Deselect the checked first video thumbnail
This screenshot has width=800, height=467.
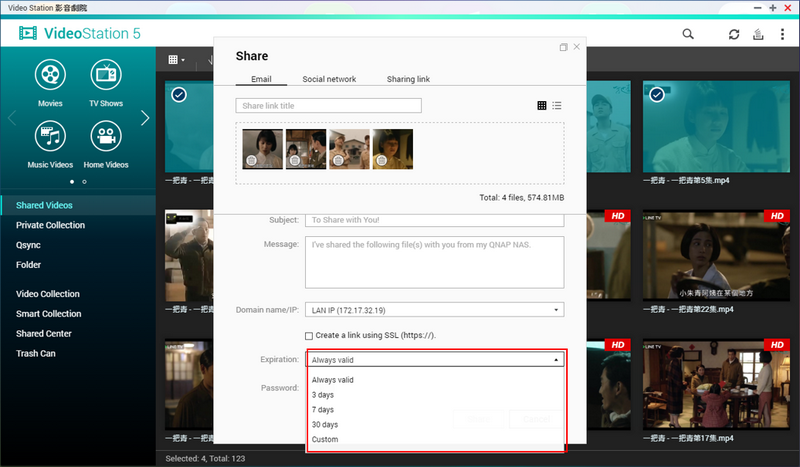[179, 94]
